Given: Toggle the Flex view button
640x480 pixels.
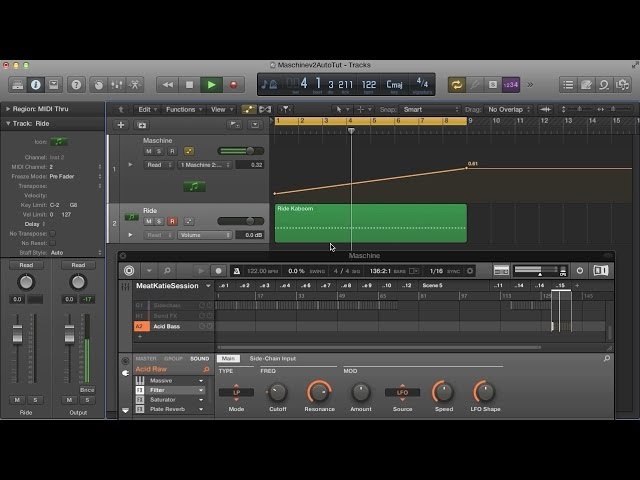Looking at the screenshot, I should (265, 109).
